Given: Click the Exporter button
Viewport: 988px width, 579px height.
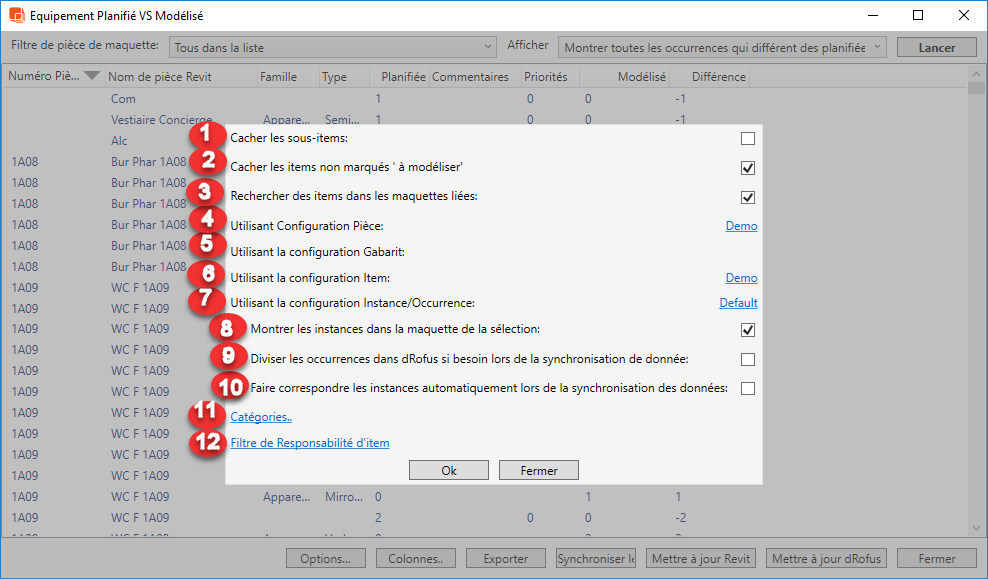Looking at the screenshot, I should coord(506,559).
